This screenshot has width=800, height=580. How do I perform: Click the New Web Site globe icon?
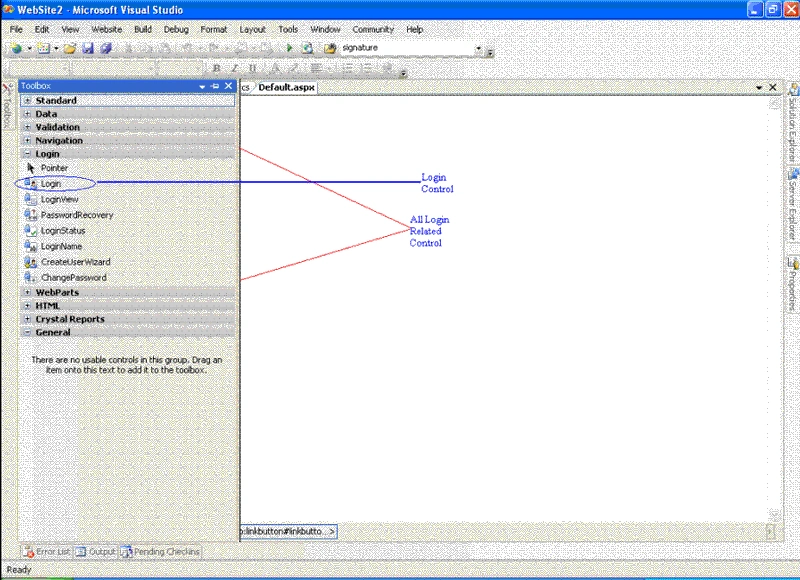[x=16, y=48]
